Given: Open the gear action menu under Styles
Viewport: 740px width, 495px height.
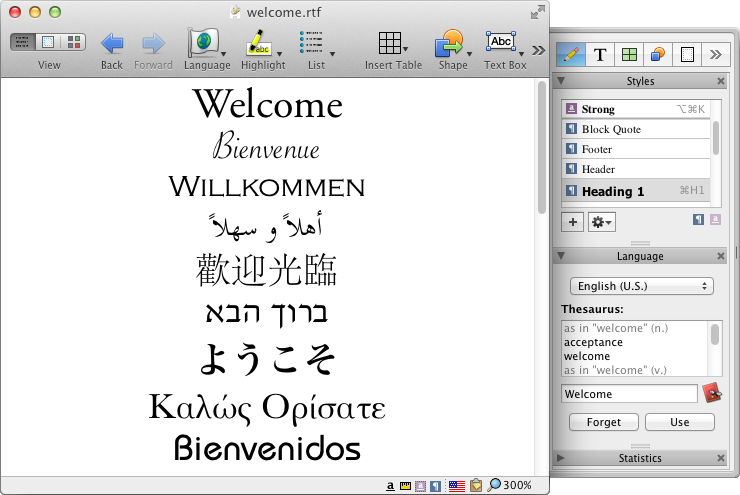Looking at the screenshot, I should 602,221.
